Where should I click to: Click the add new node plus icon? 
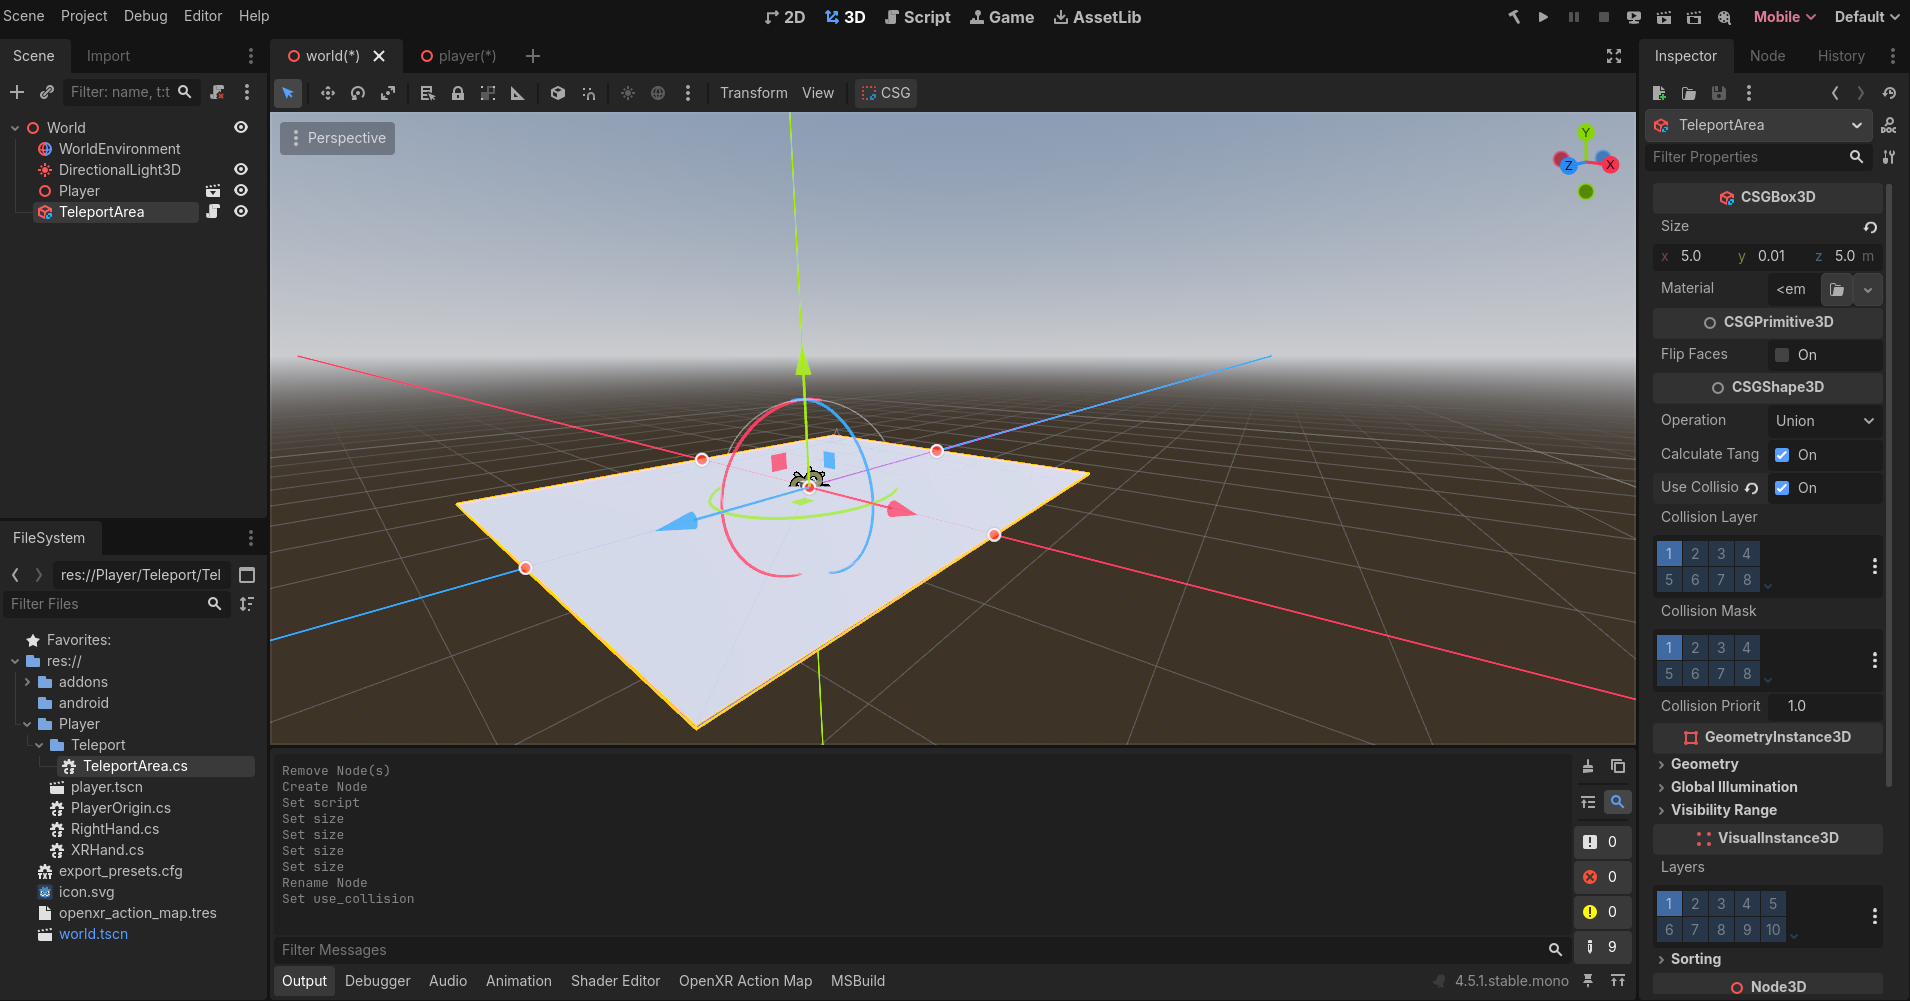[17, 92]
